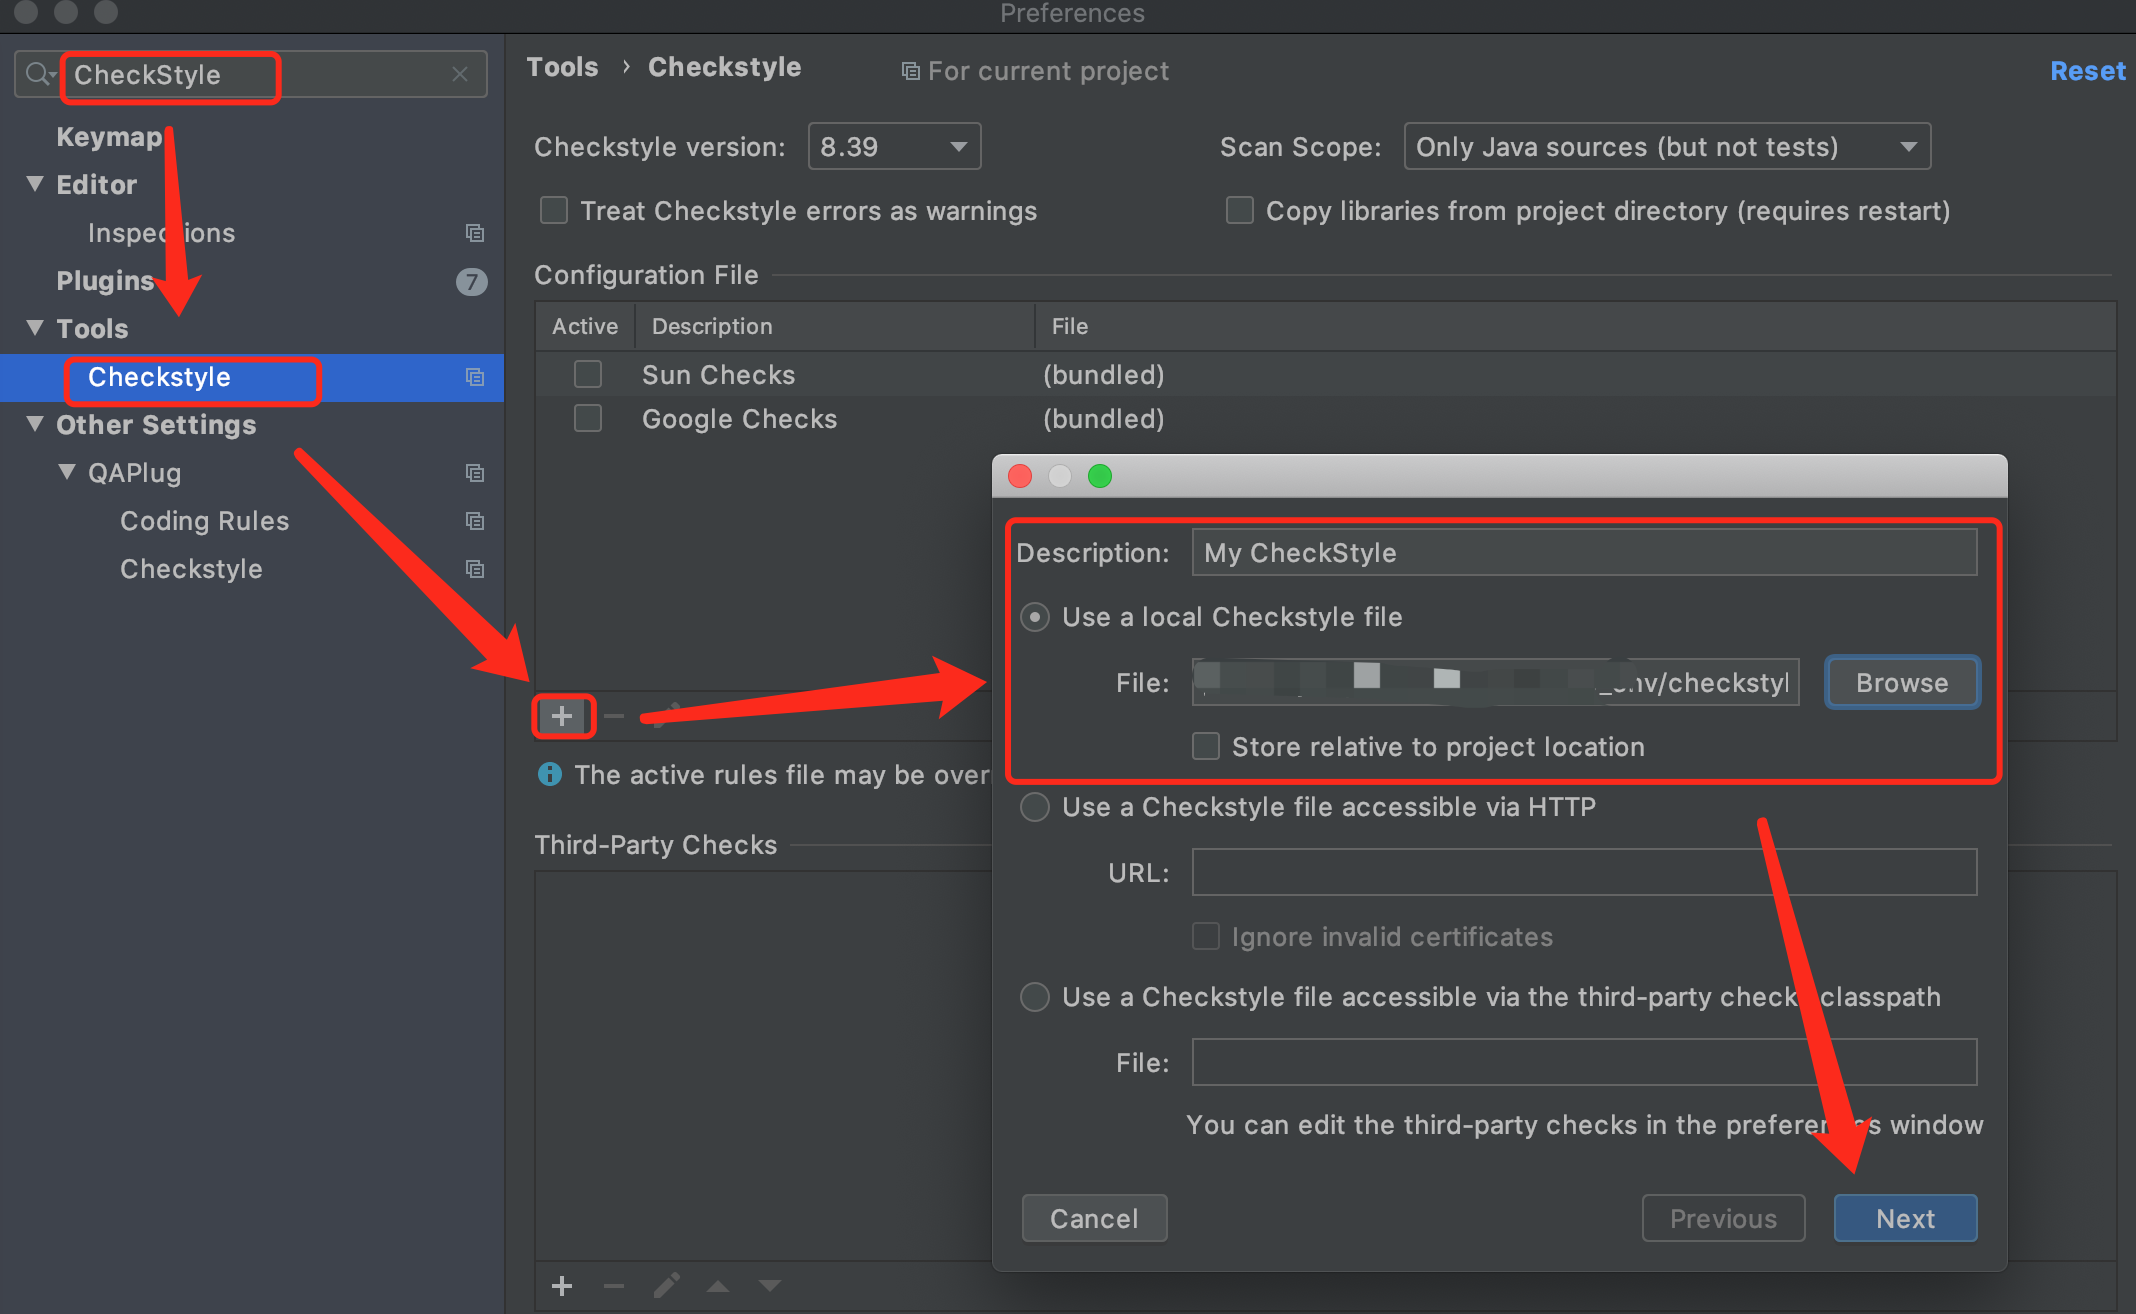Click Reset link
This screenshot has width=2136, height=1314.
(2088, 71)
